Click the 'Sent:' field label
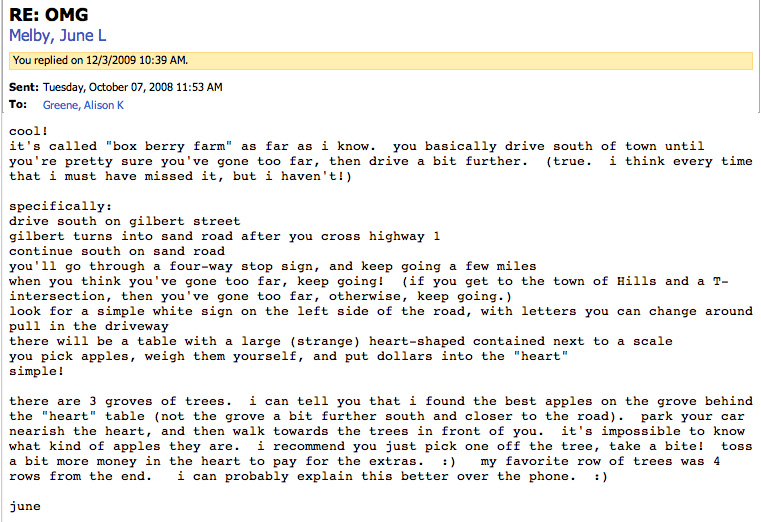This screenshot has height=522, width=761. pyautogui.click(x=23, y=87)
